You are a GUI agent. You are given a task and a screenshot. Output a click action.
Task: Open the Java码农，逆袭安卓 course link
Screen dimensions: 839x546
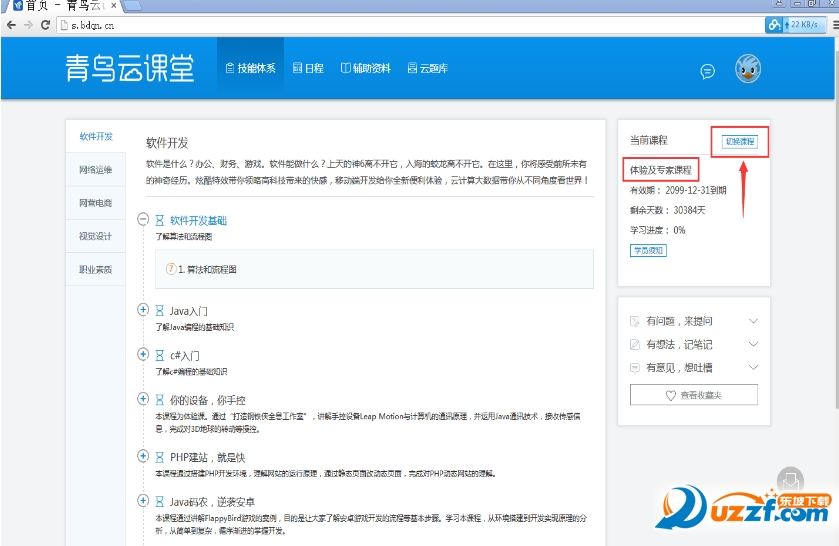point(212,502)
